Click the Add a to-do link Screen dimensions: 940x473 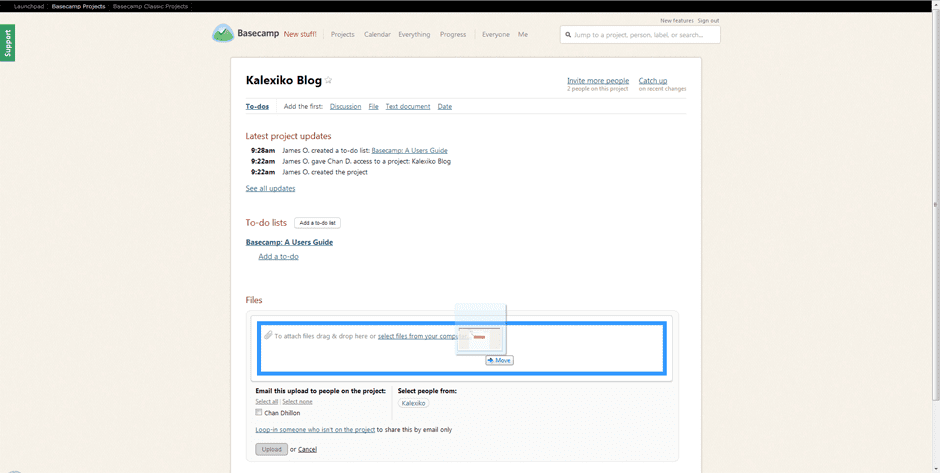click(x=278, y=257)
